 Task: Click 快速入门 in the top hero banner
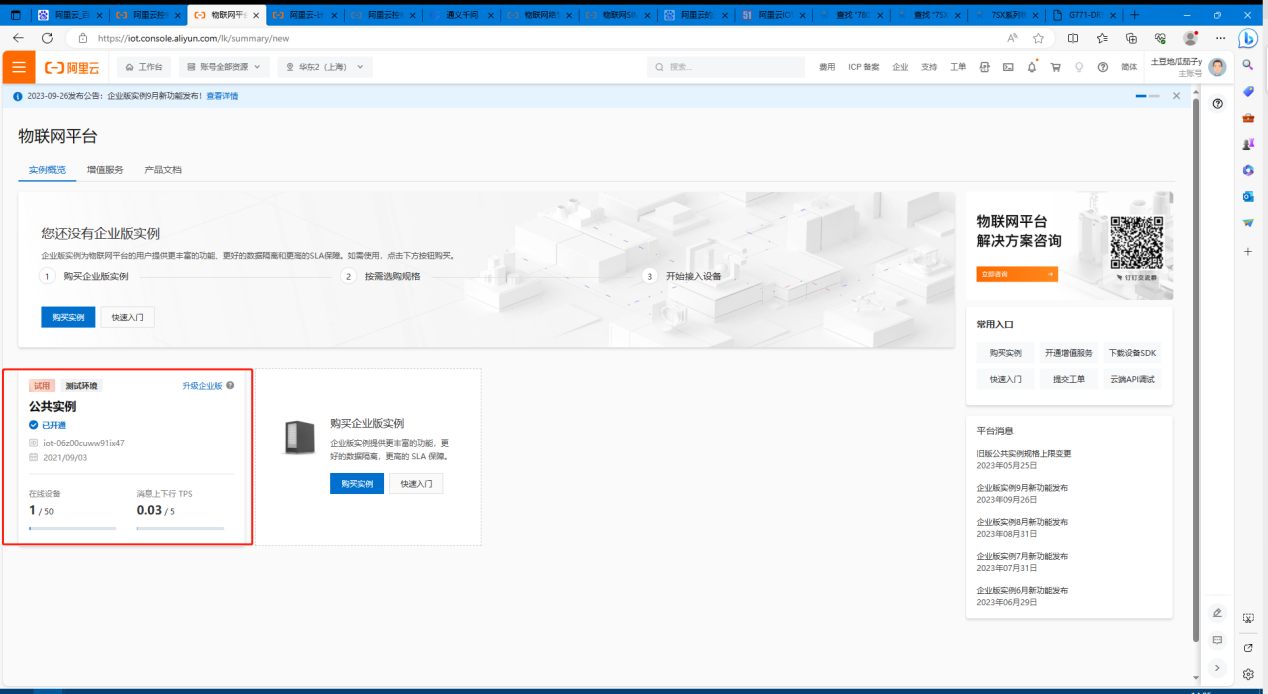click(x=127, y=317)
